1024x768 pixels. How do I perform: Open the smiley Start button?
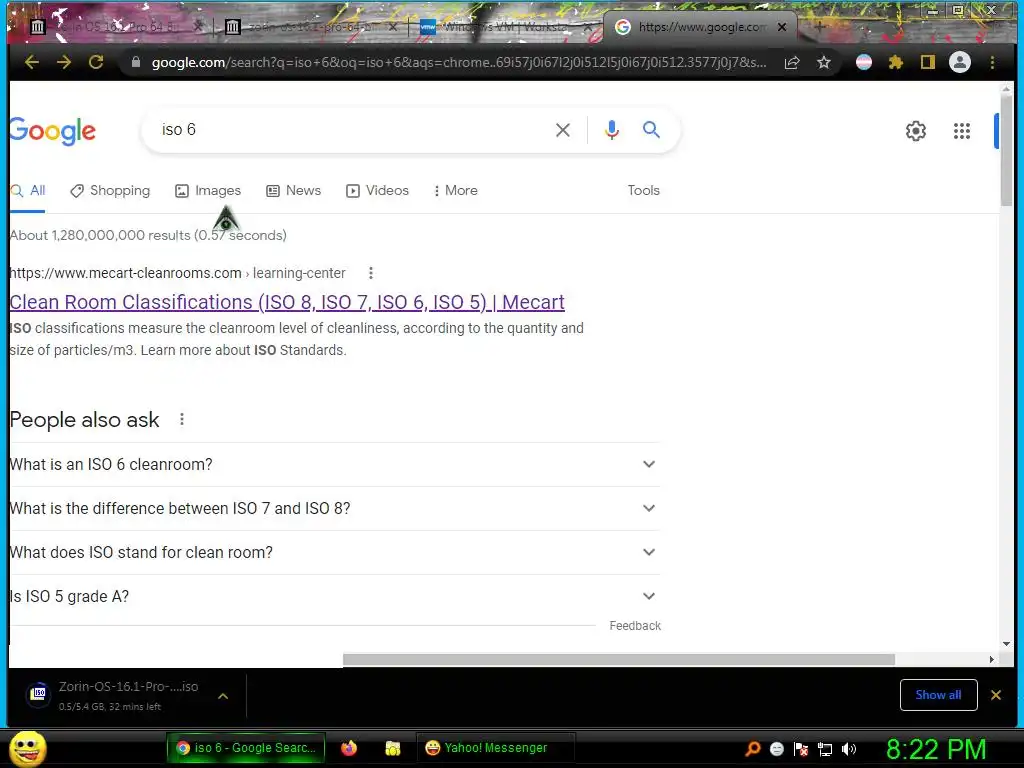point(27,748)
